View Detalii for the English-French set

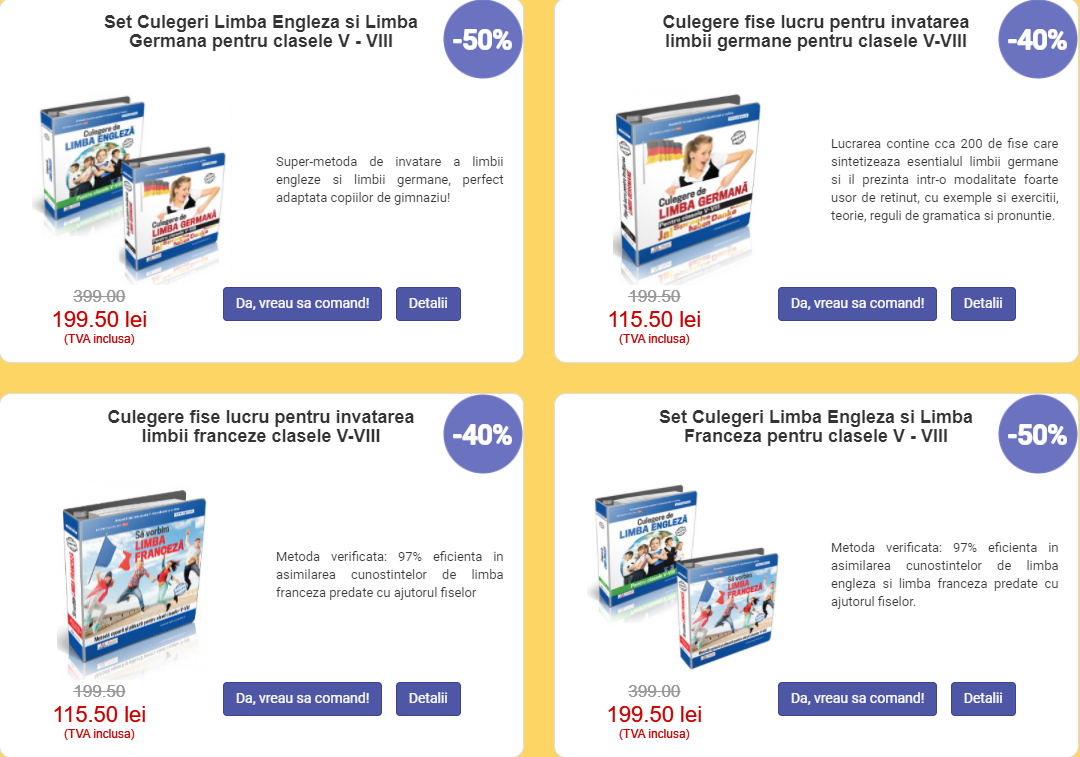(984, 698)
